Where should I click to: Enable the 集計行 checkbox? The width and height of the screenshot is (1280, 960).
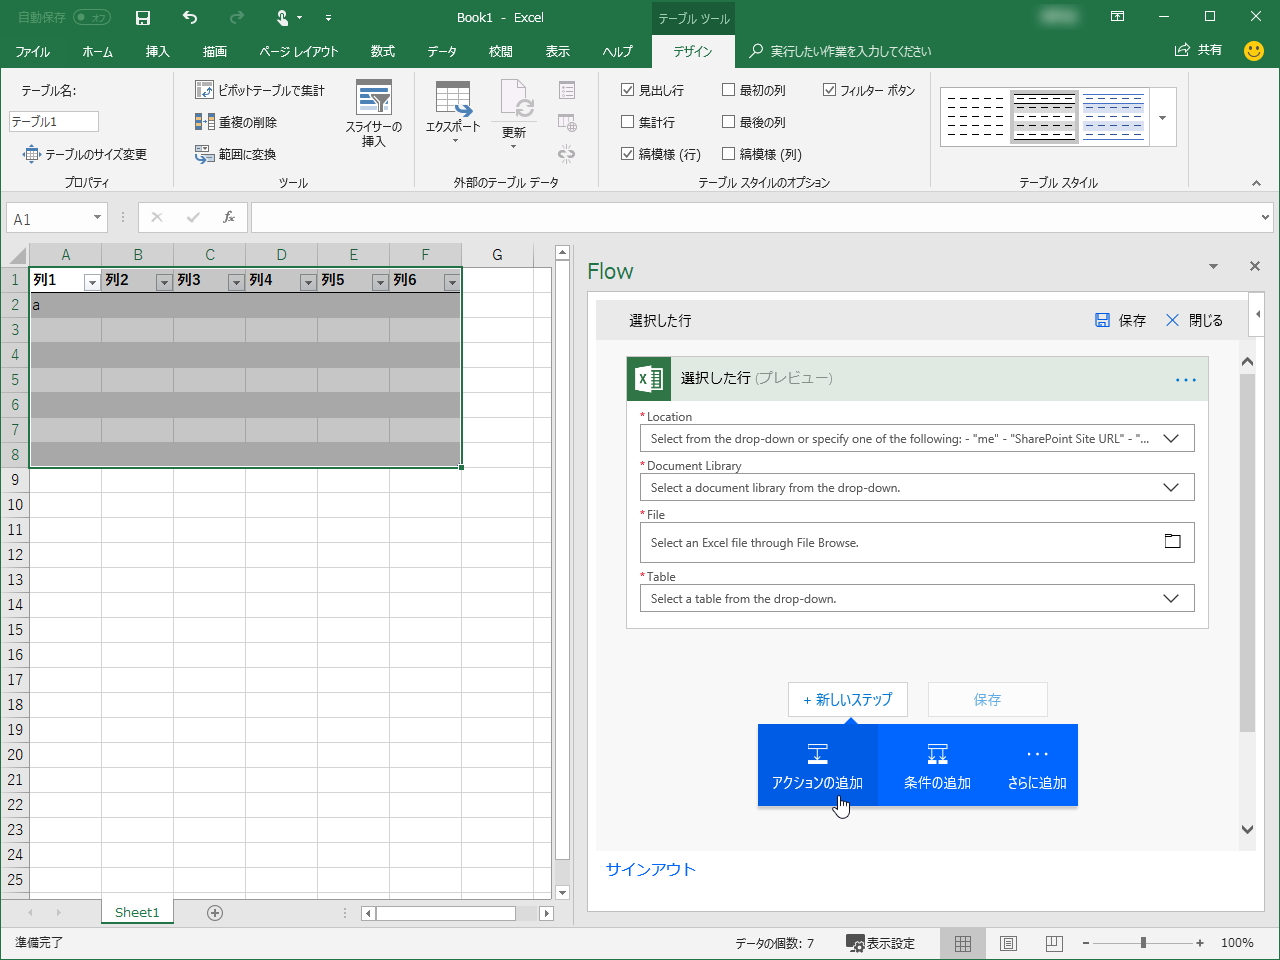(629, 122)
